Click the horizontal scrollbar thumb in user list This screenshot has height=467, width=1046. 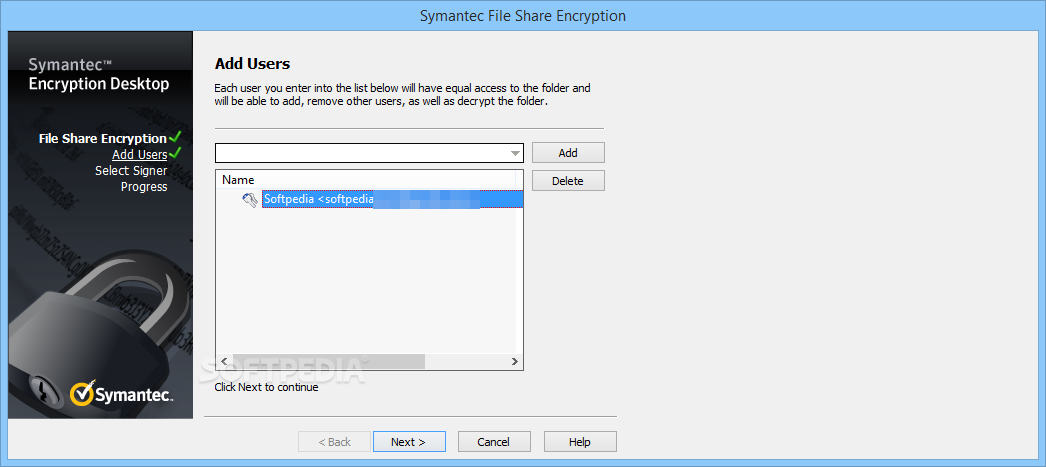[x=328, y=361]
